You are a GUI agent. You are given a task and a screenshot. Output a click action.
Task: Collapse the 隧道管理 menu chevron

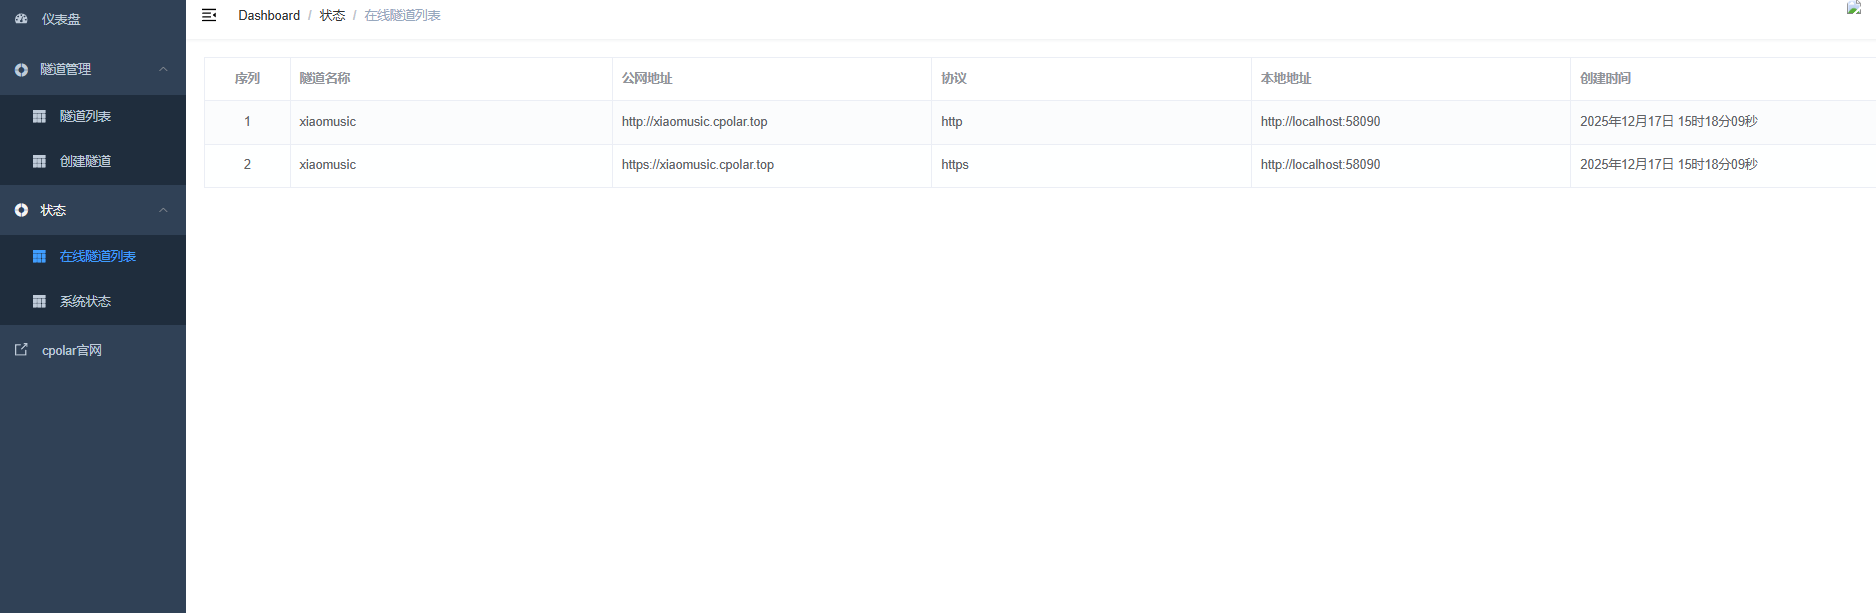163,69
